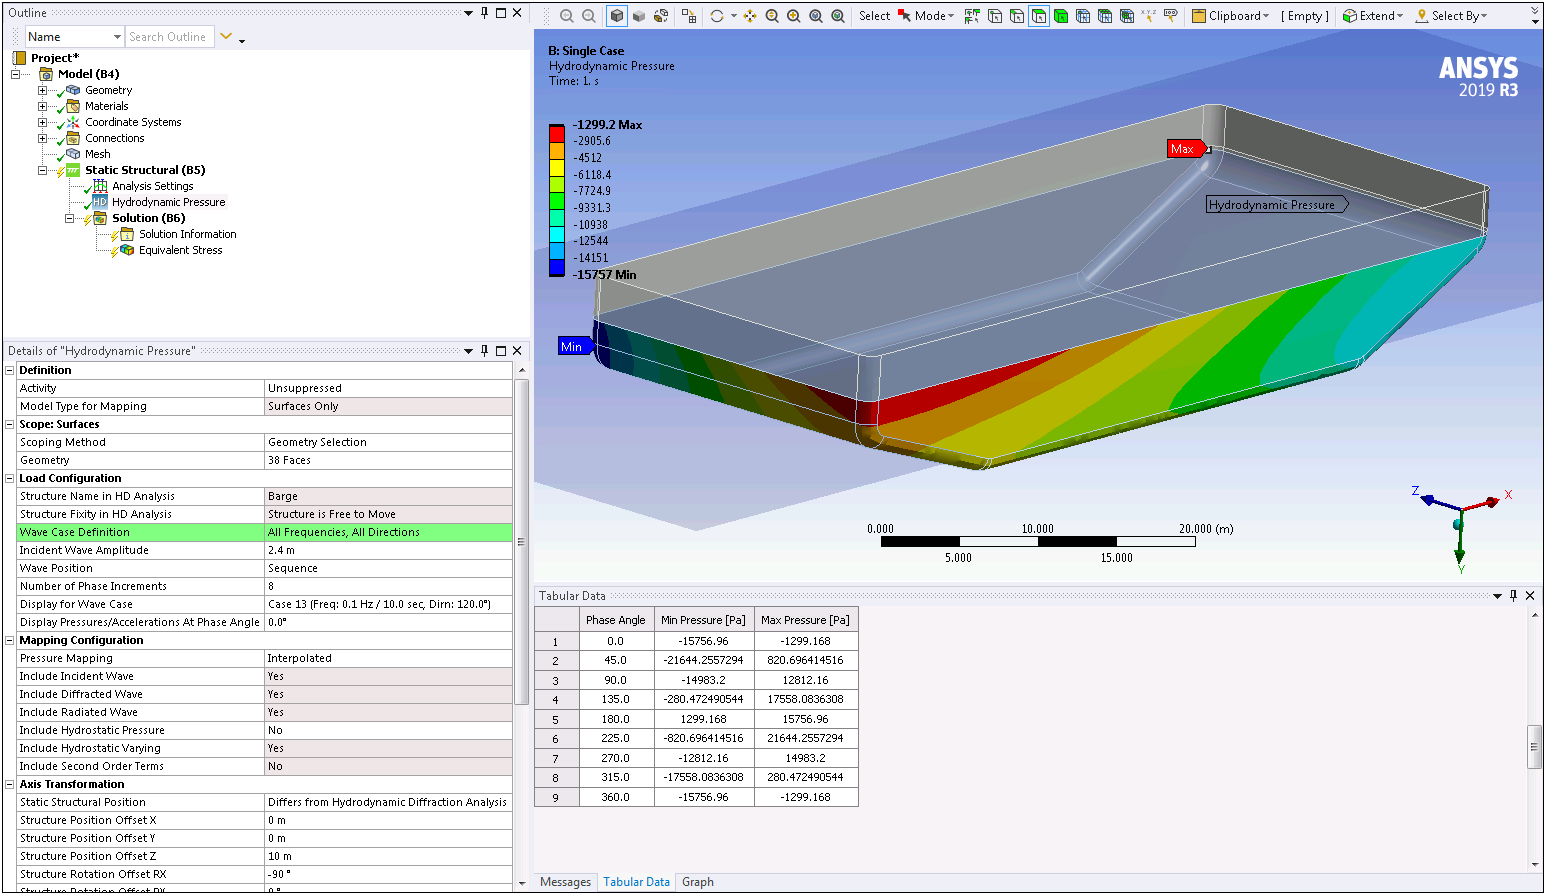
Task: Open the Name filter combo box
Action: coord(74,37)
